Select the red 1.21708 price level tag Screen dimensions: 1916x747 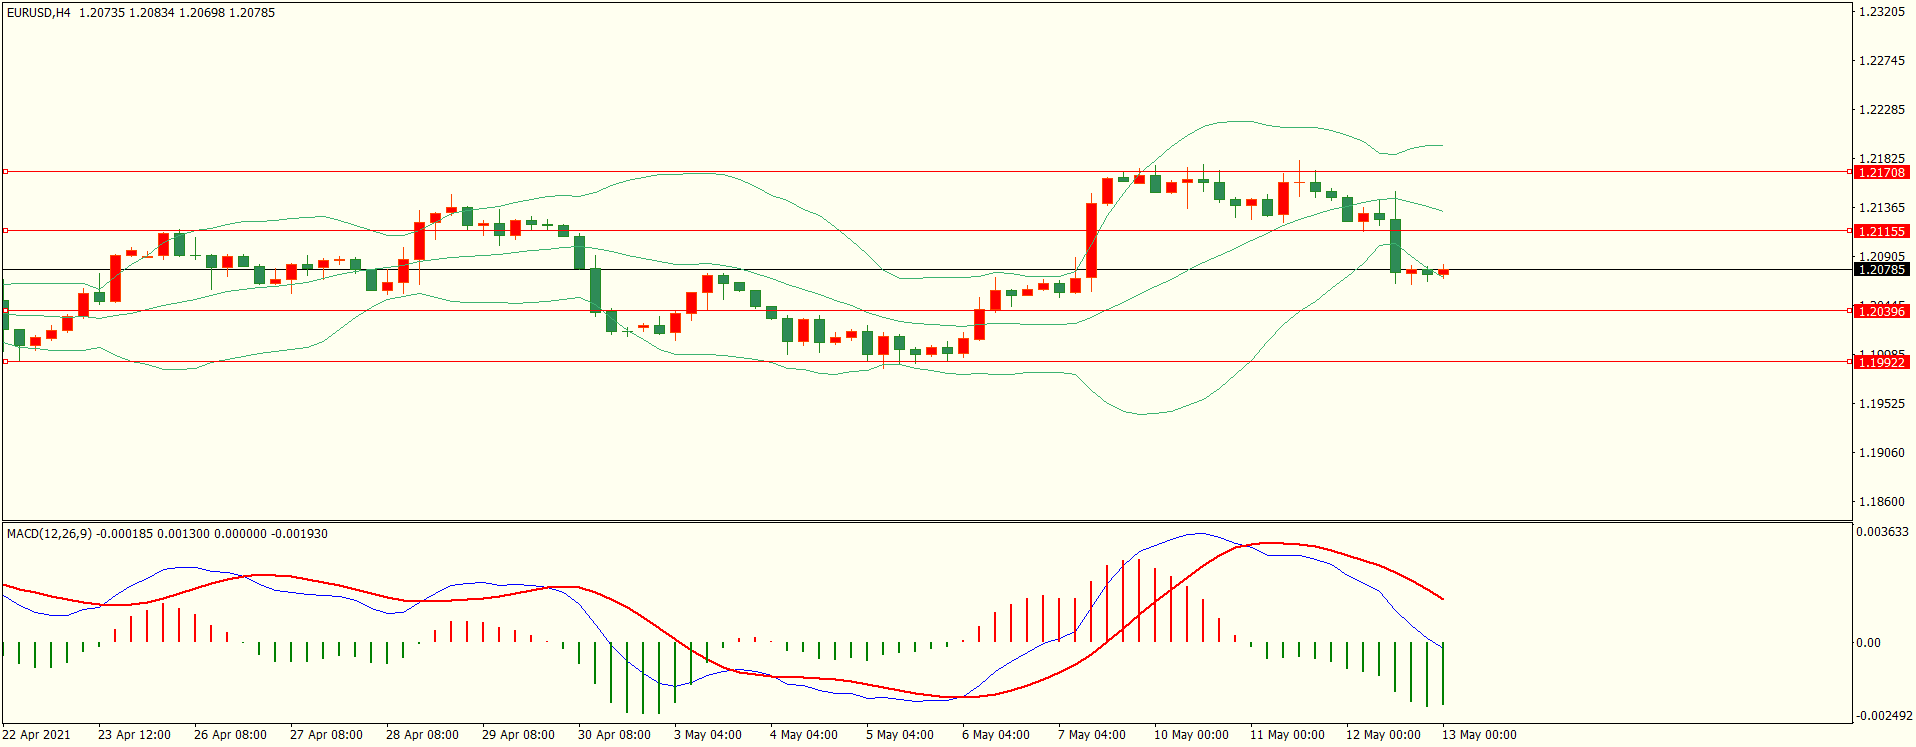point(1881,173)
